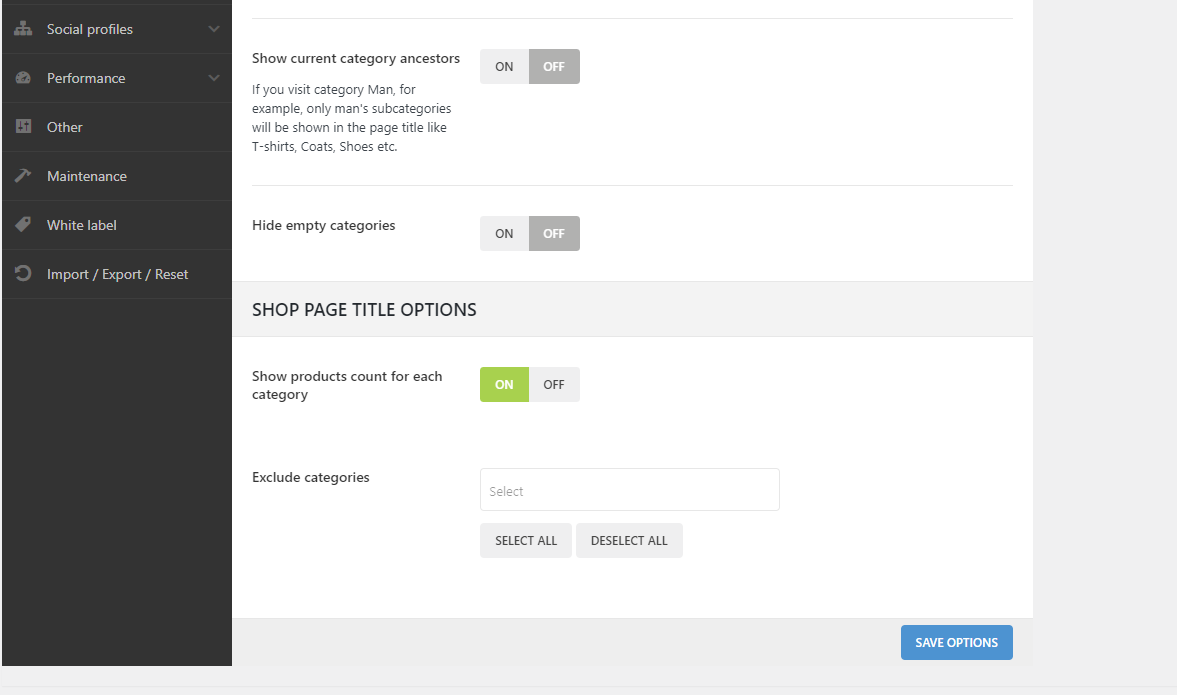Viewport: 1177px width, 695px height.
Task: Expand the Performance menu chevron
Action: [214, 78]
